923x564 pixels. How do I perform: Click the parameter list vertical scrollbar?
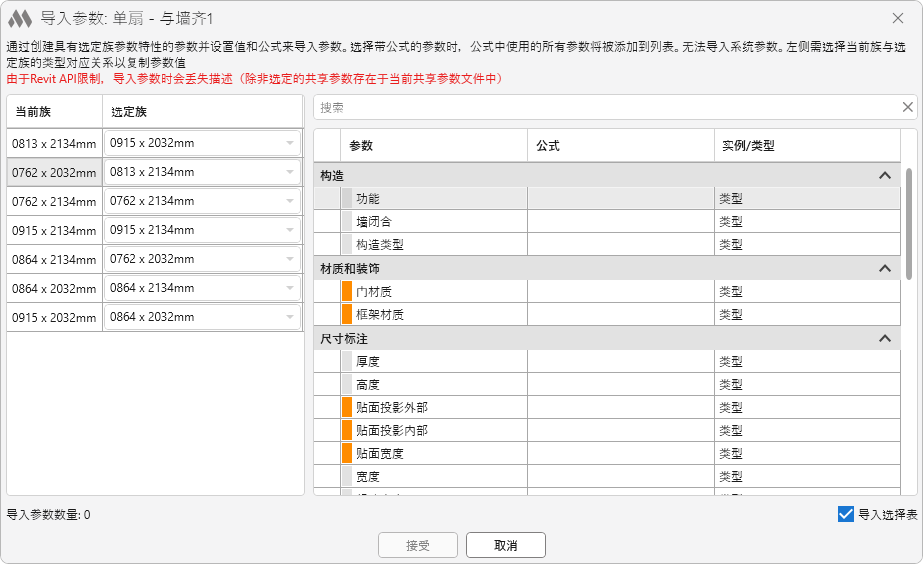tap(909, 223)
